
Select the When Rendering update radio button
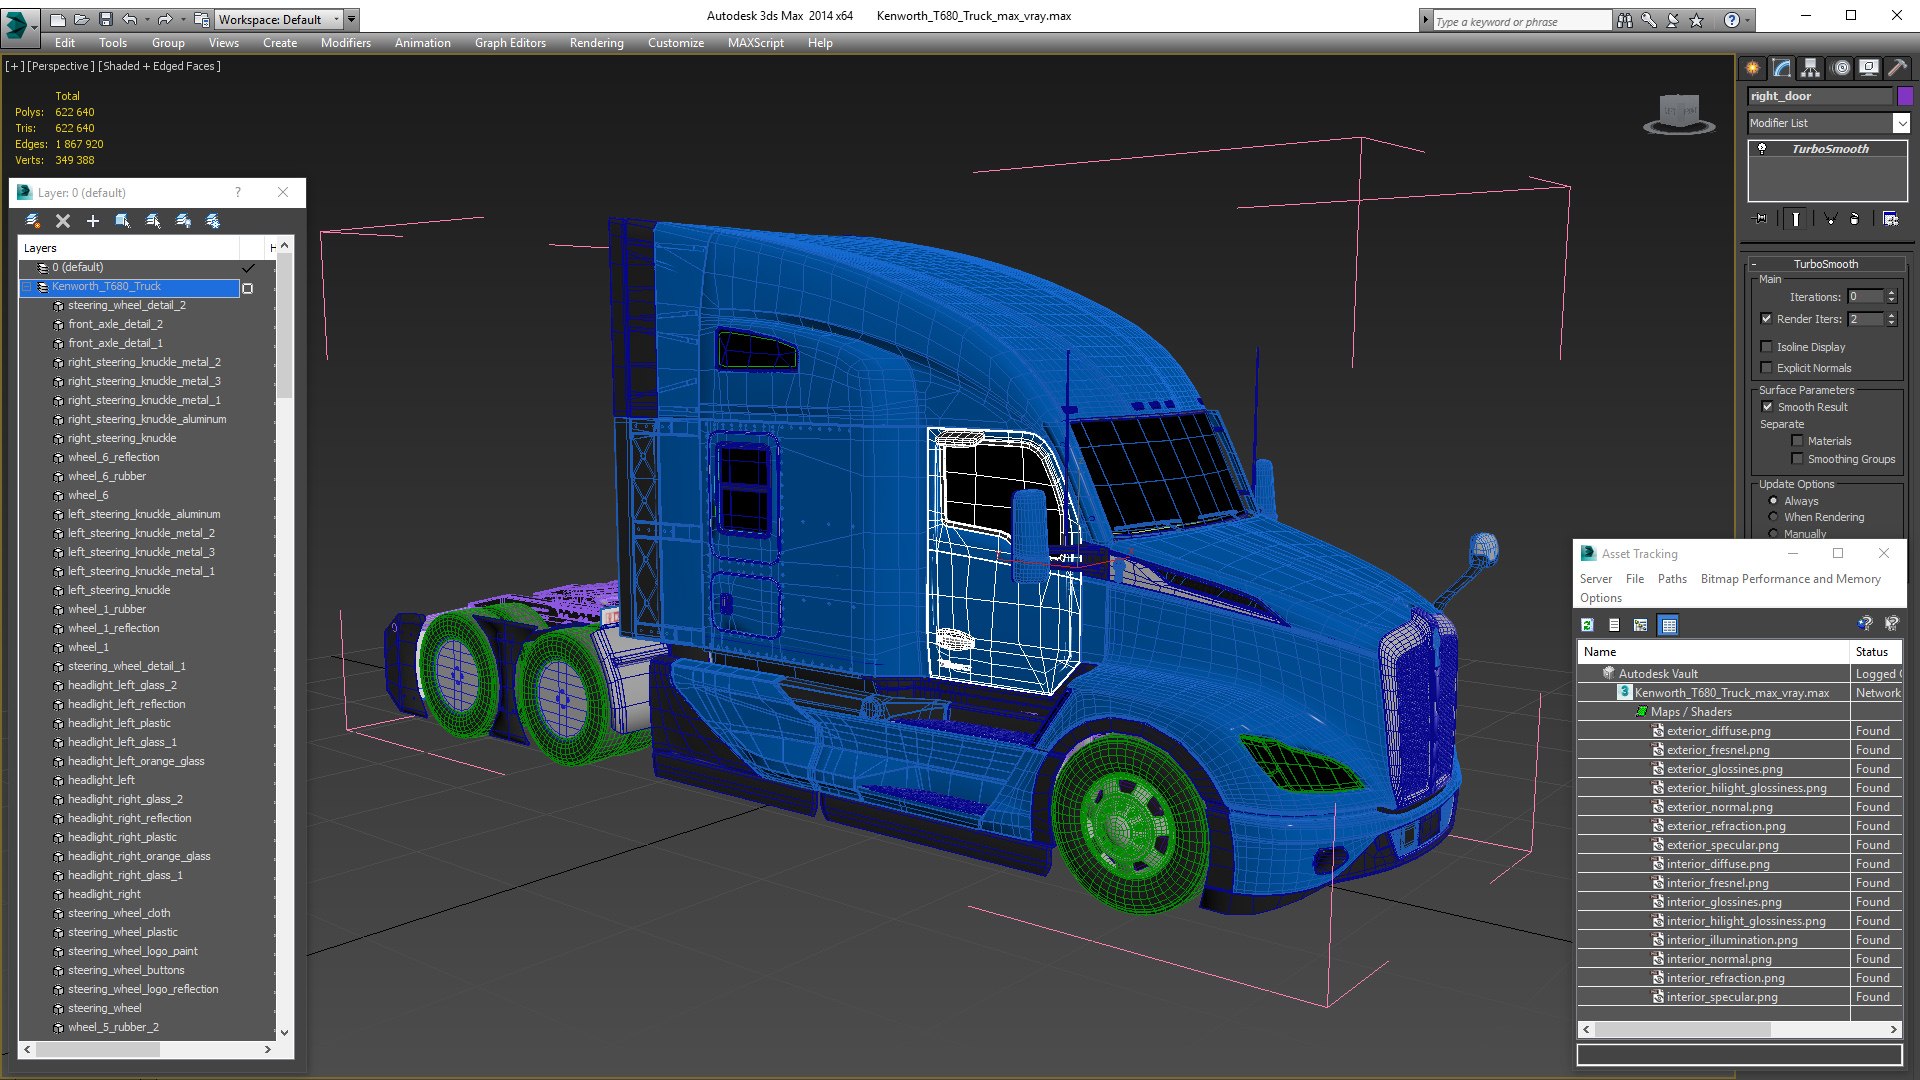click(x=1773, y=517)
